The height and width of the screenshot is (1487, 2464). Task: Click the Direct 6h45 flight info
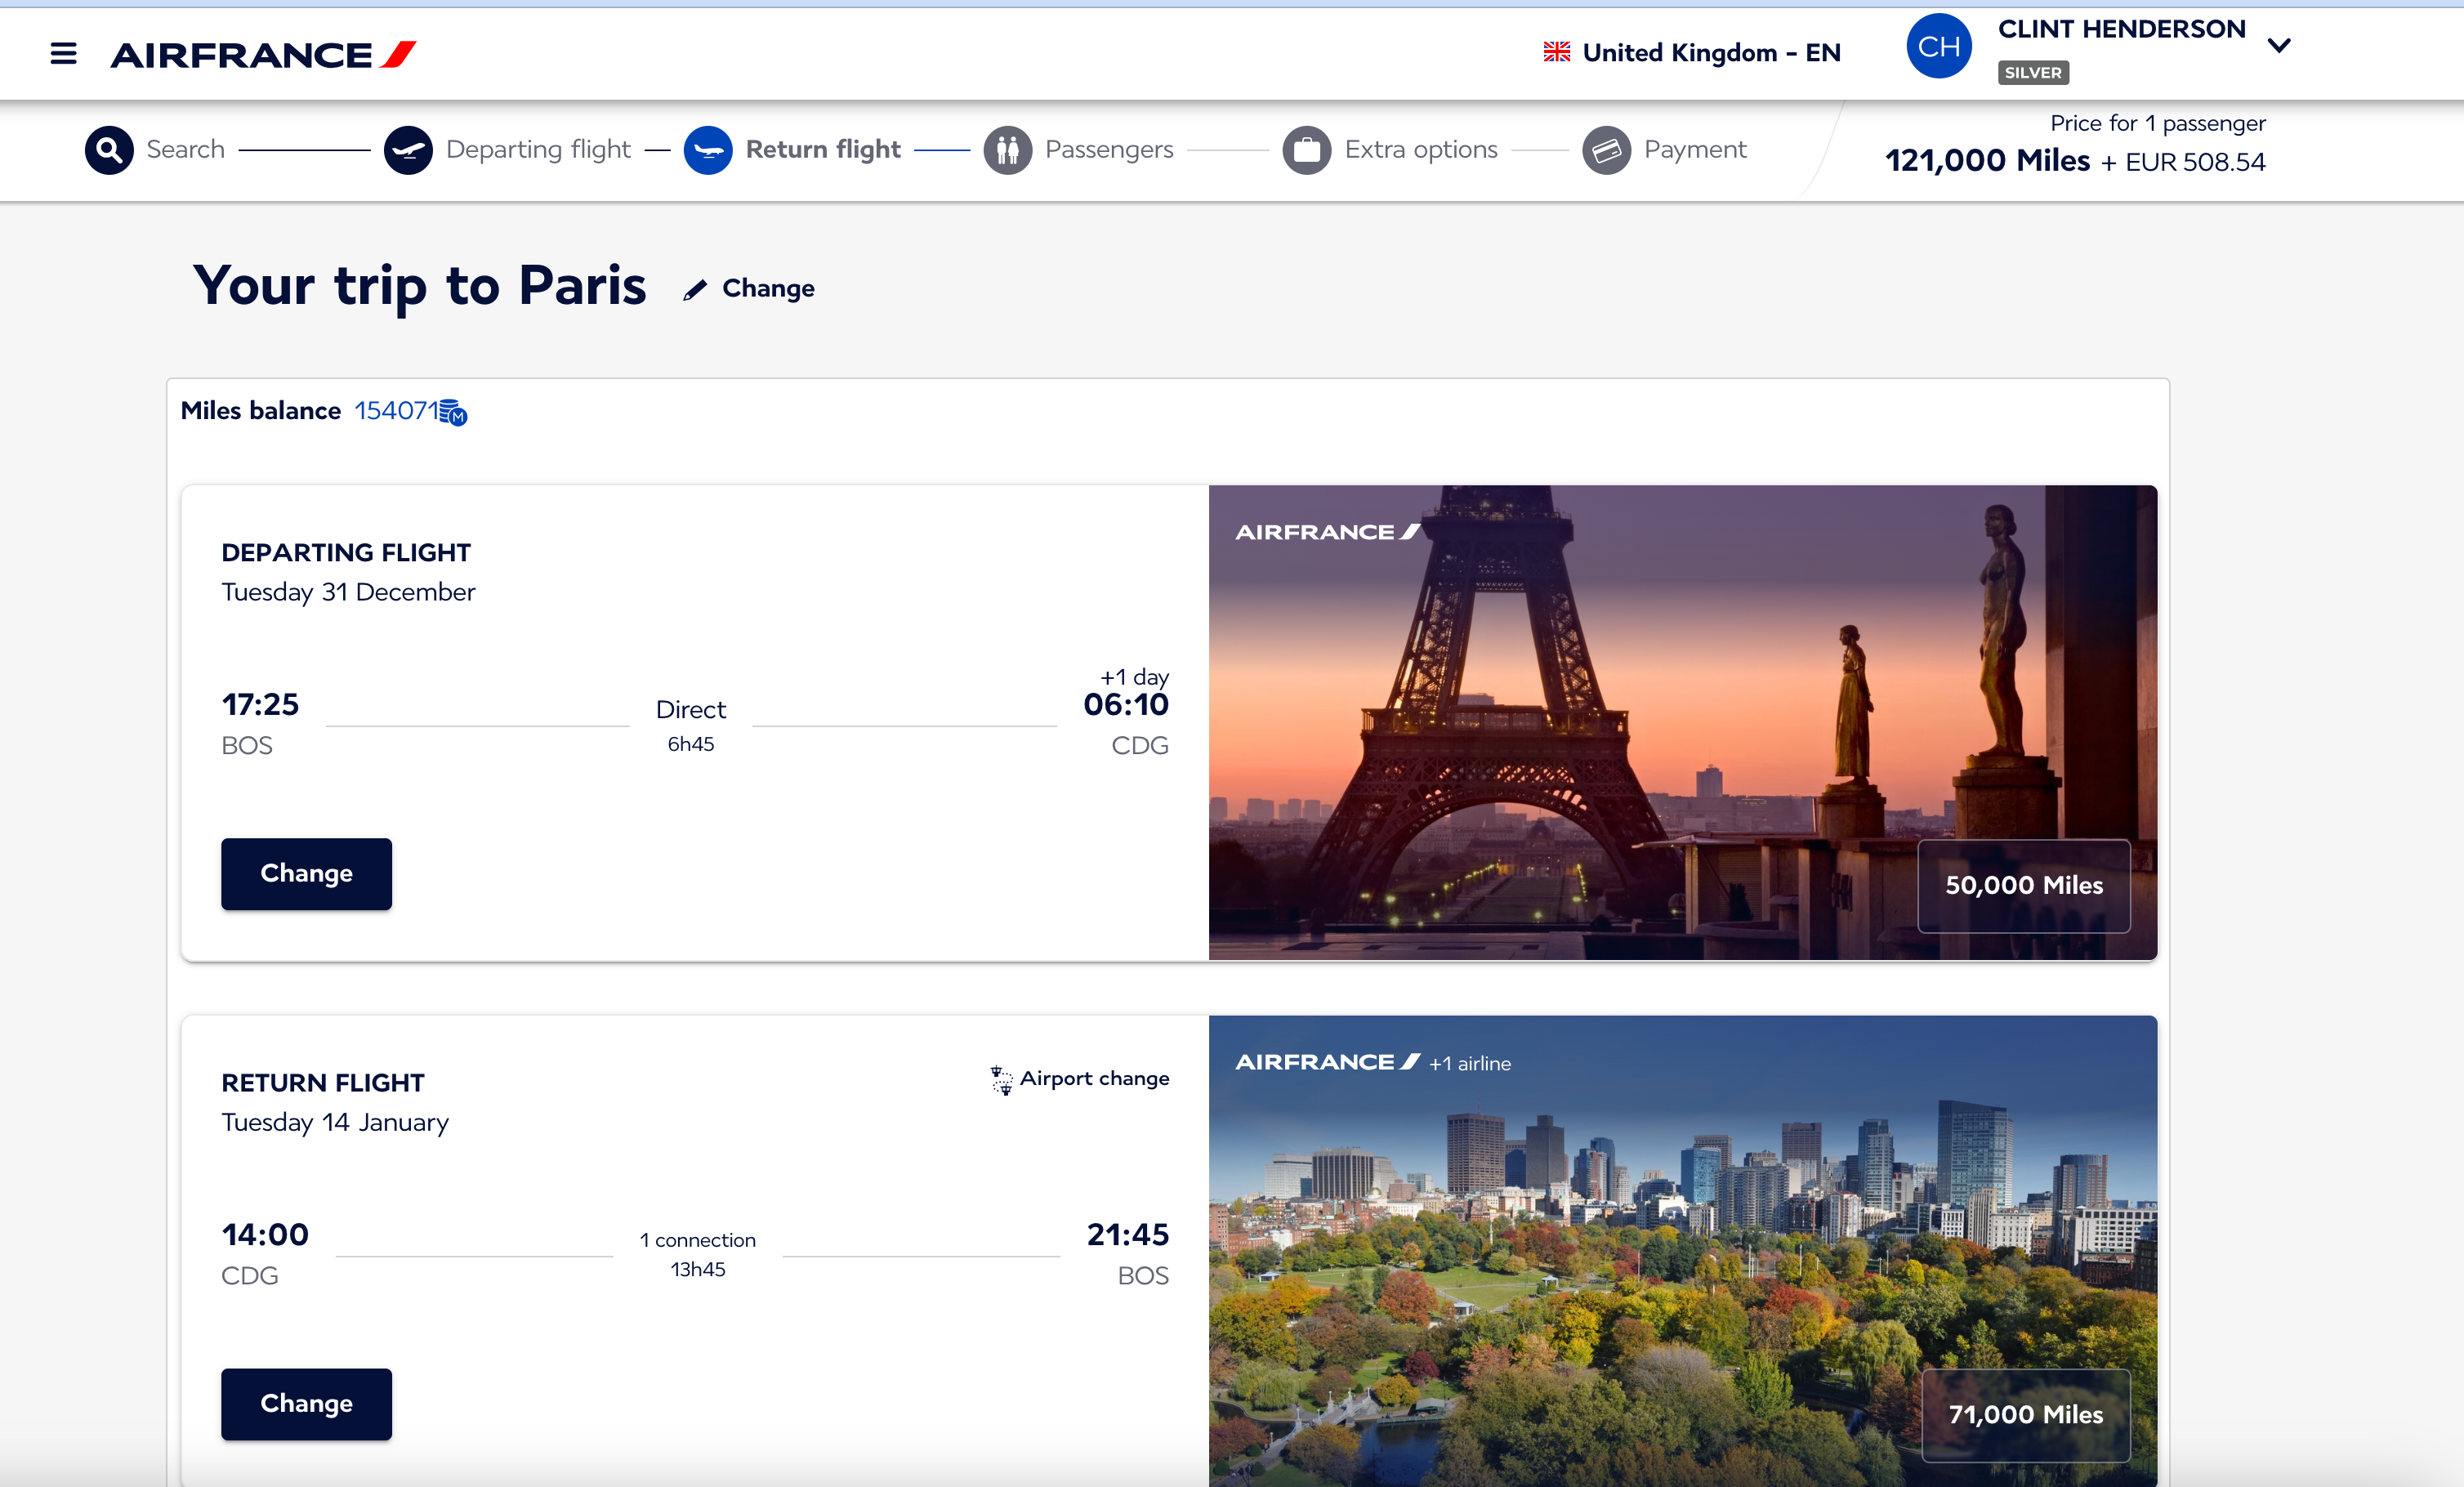691,725
